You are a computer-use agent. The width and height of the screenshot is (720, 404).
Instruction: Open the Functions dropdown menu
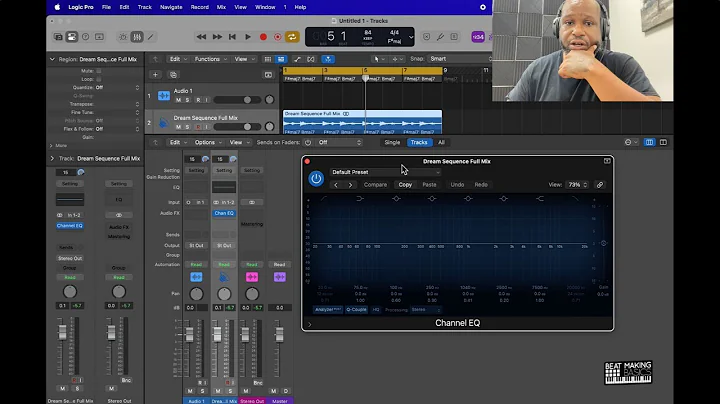point(210,59)
